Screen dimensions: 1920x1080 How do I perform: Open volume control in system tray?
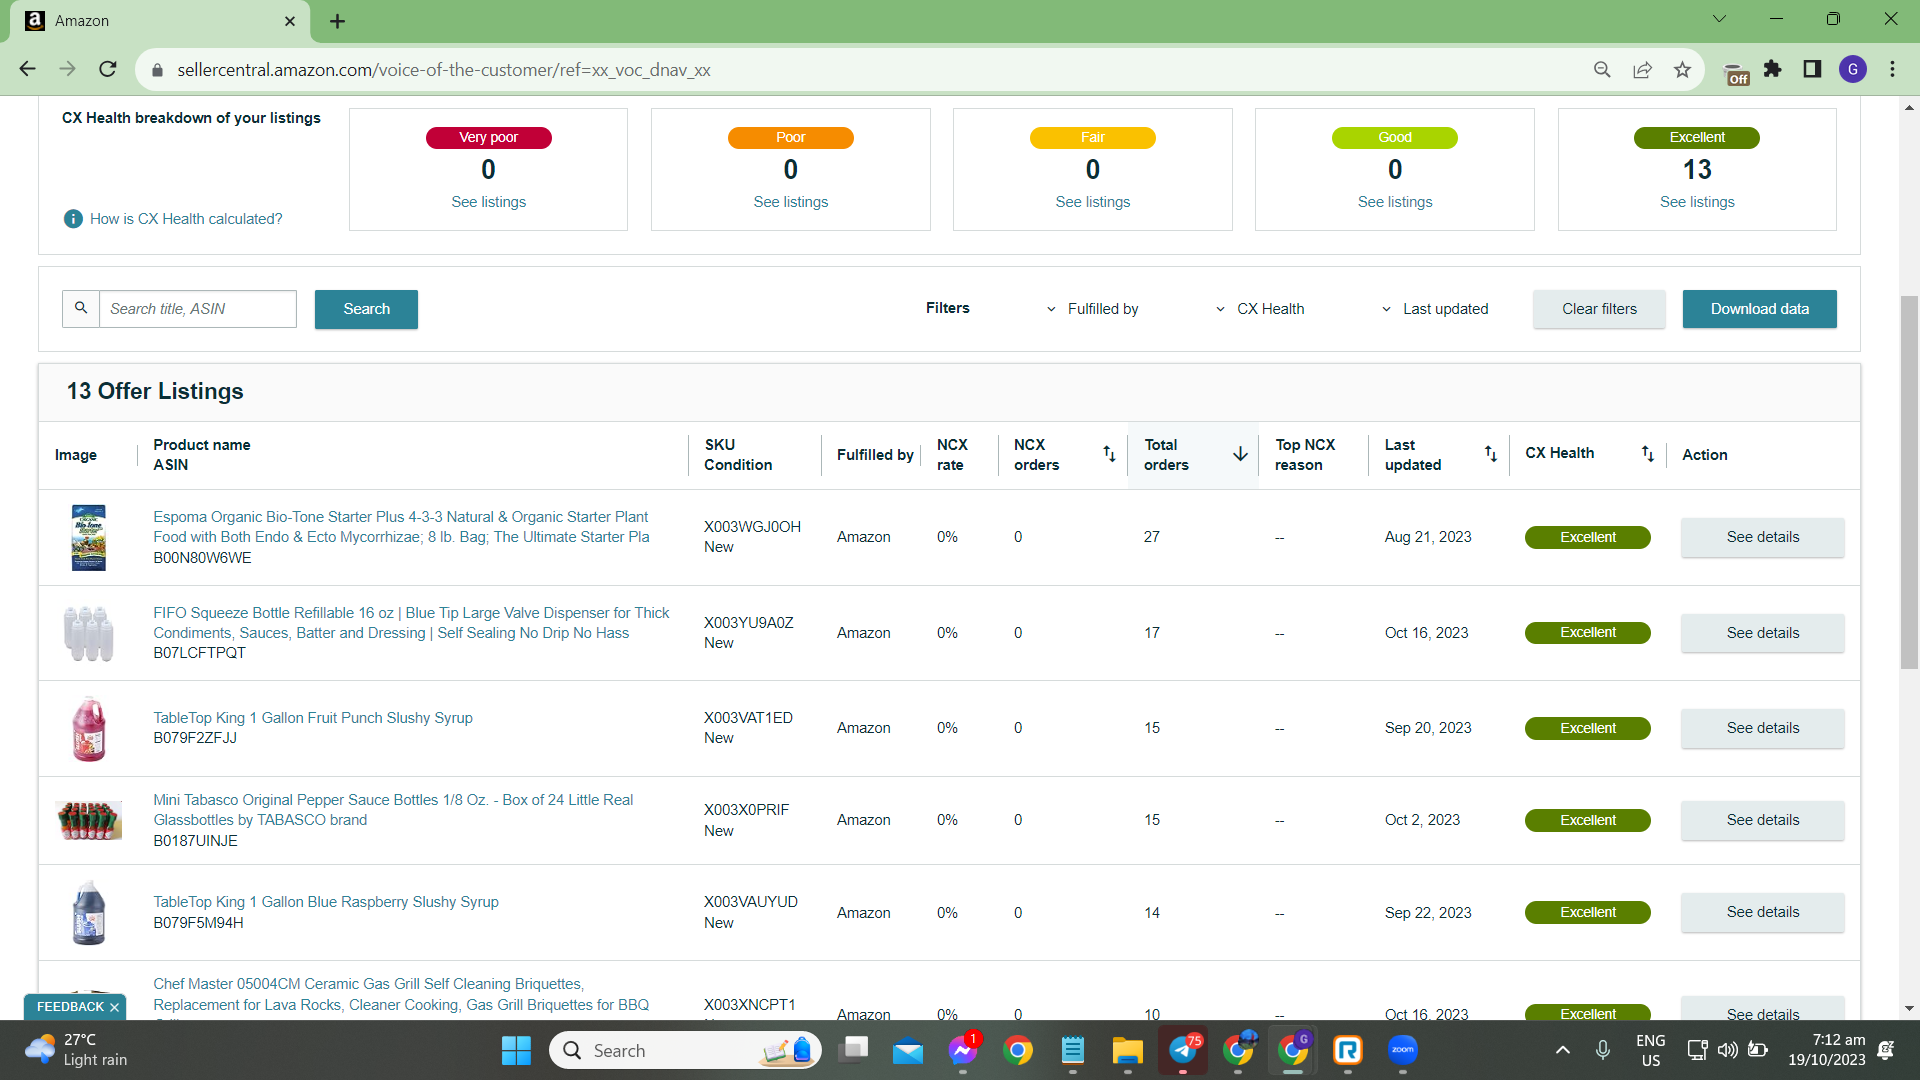[1727, 1050]
